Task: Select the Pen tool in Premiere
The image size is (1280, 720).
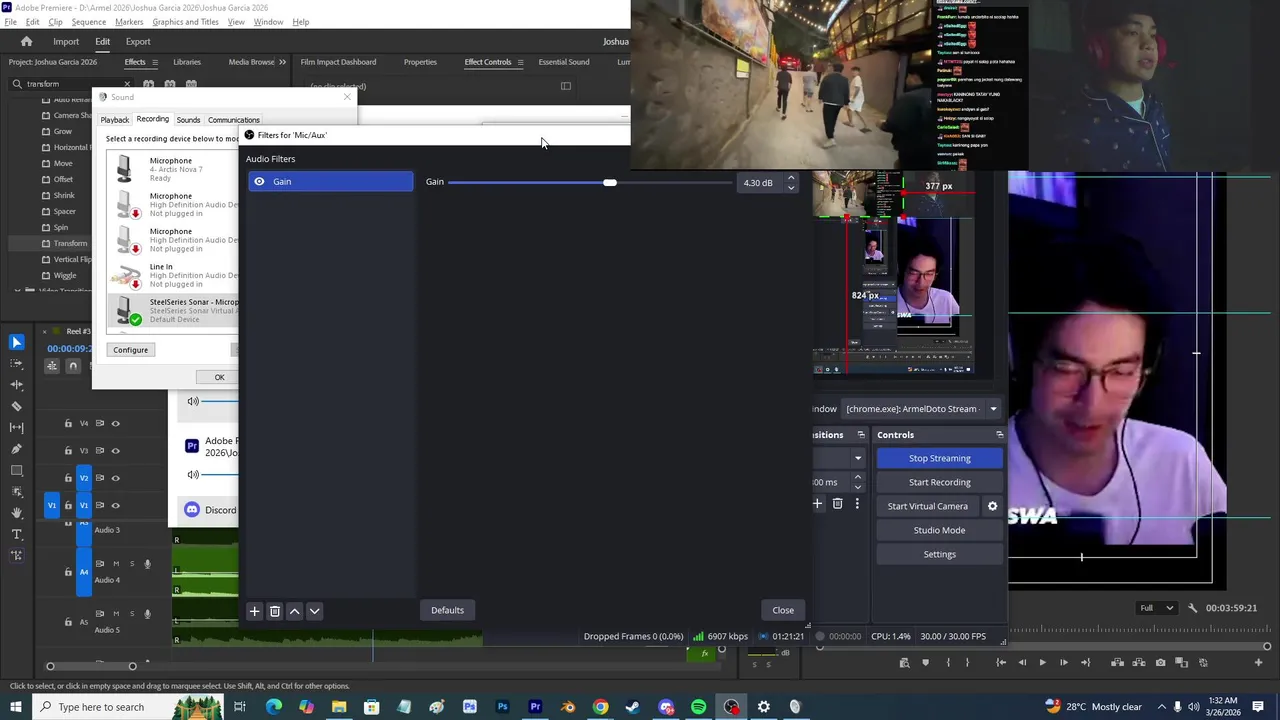Action: (x=16, y=449)
